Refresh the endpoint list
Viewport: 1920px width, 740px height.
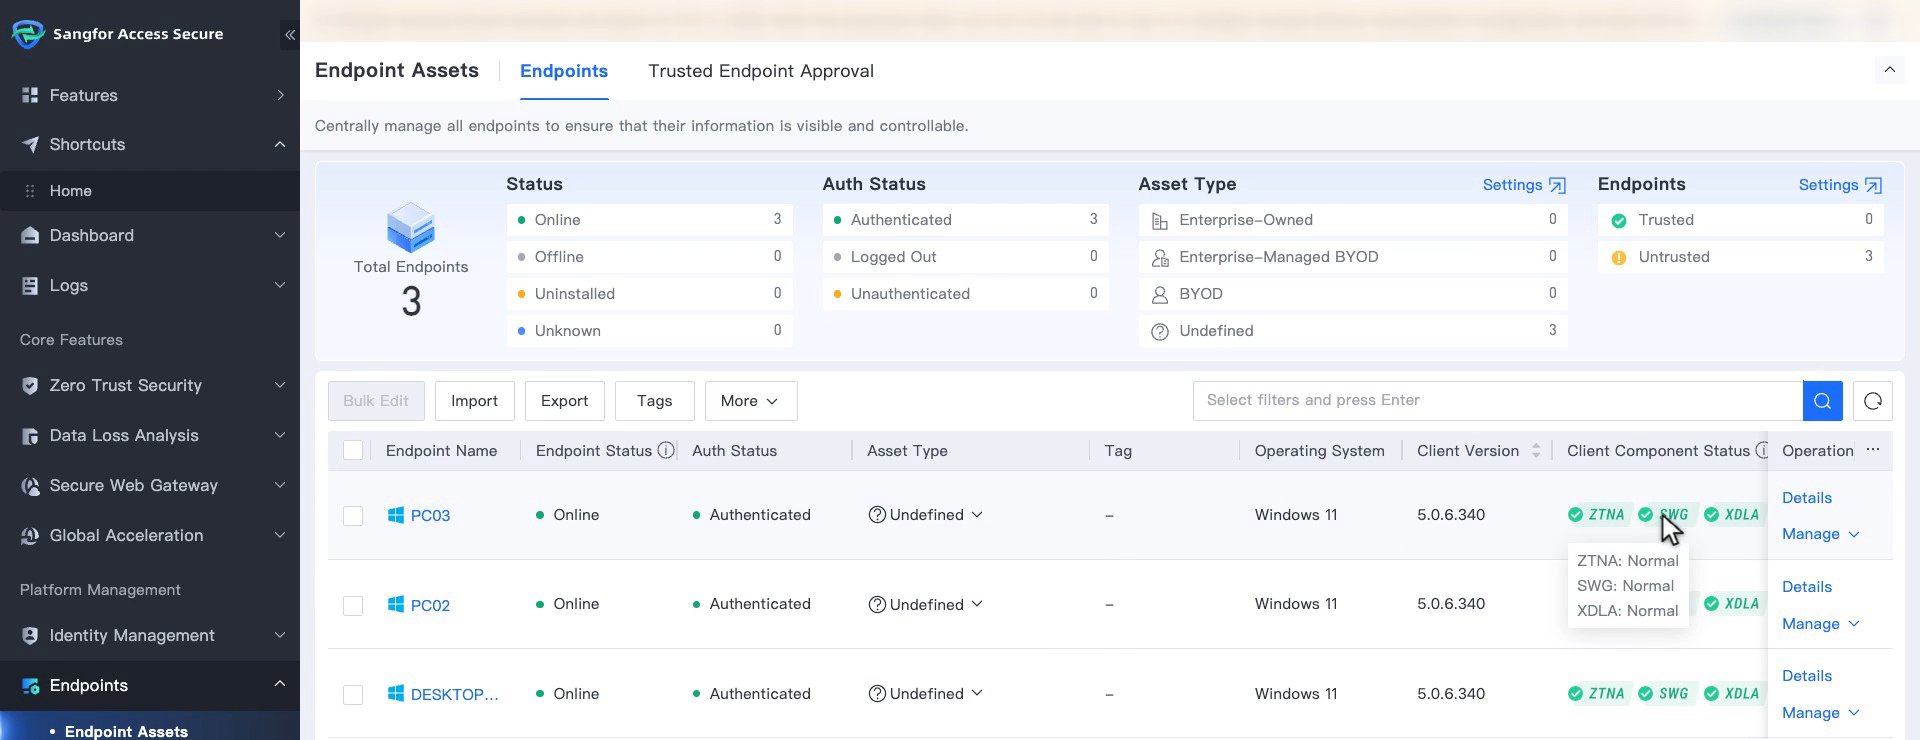coord(1873,401)
